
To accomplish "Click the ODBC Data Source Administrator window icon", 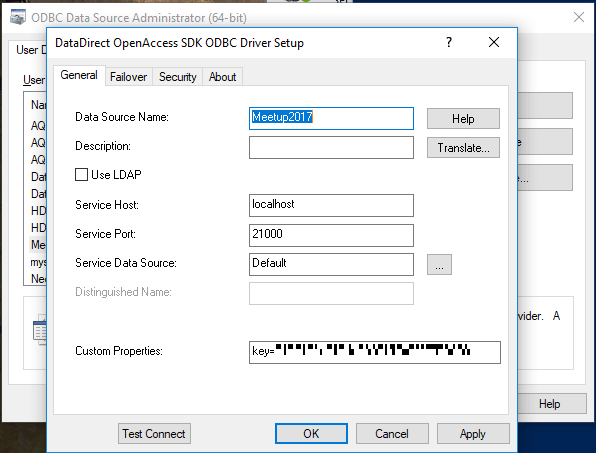I will (x=17, y=17).
